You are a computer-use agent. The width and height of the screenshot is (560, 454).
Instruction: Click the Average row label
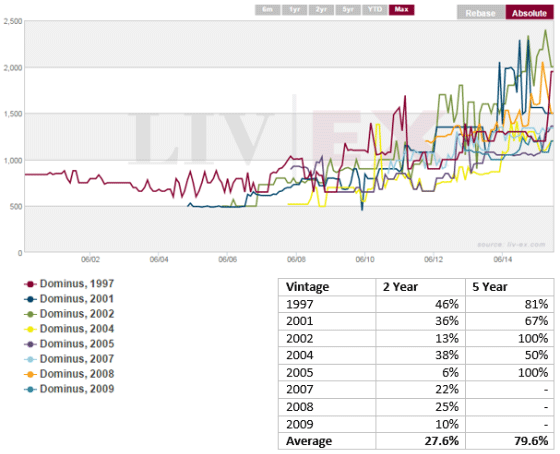pos(309,441)
